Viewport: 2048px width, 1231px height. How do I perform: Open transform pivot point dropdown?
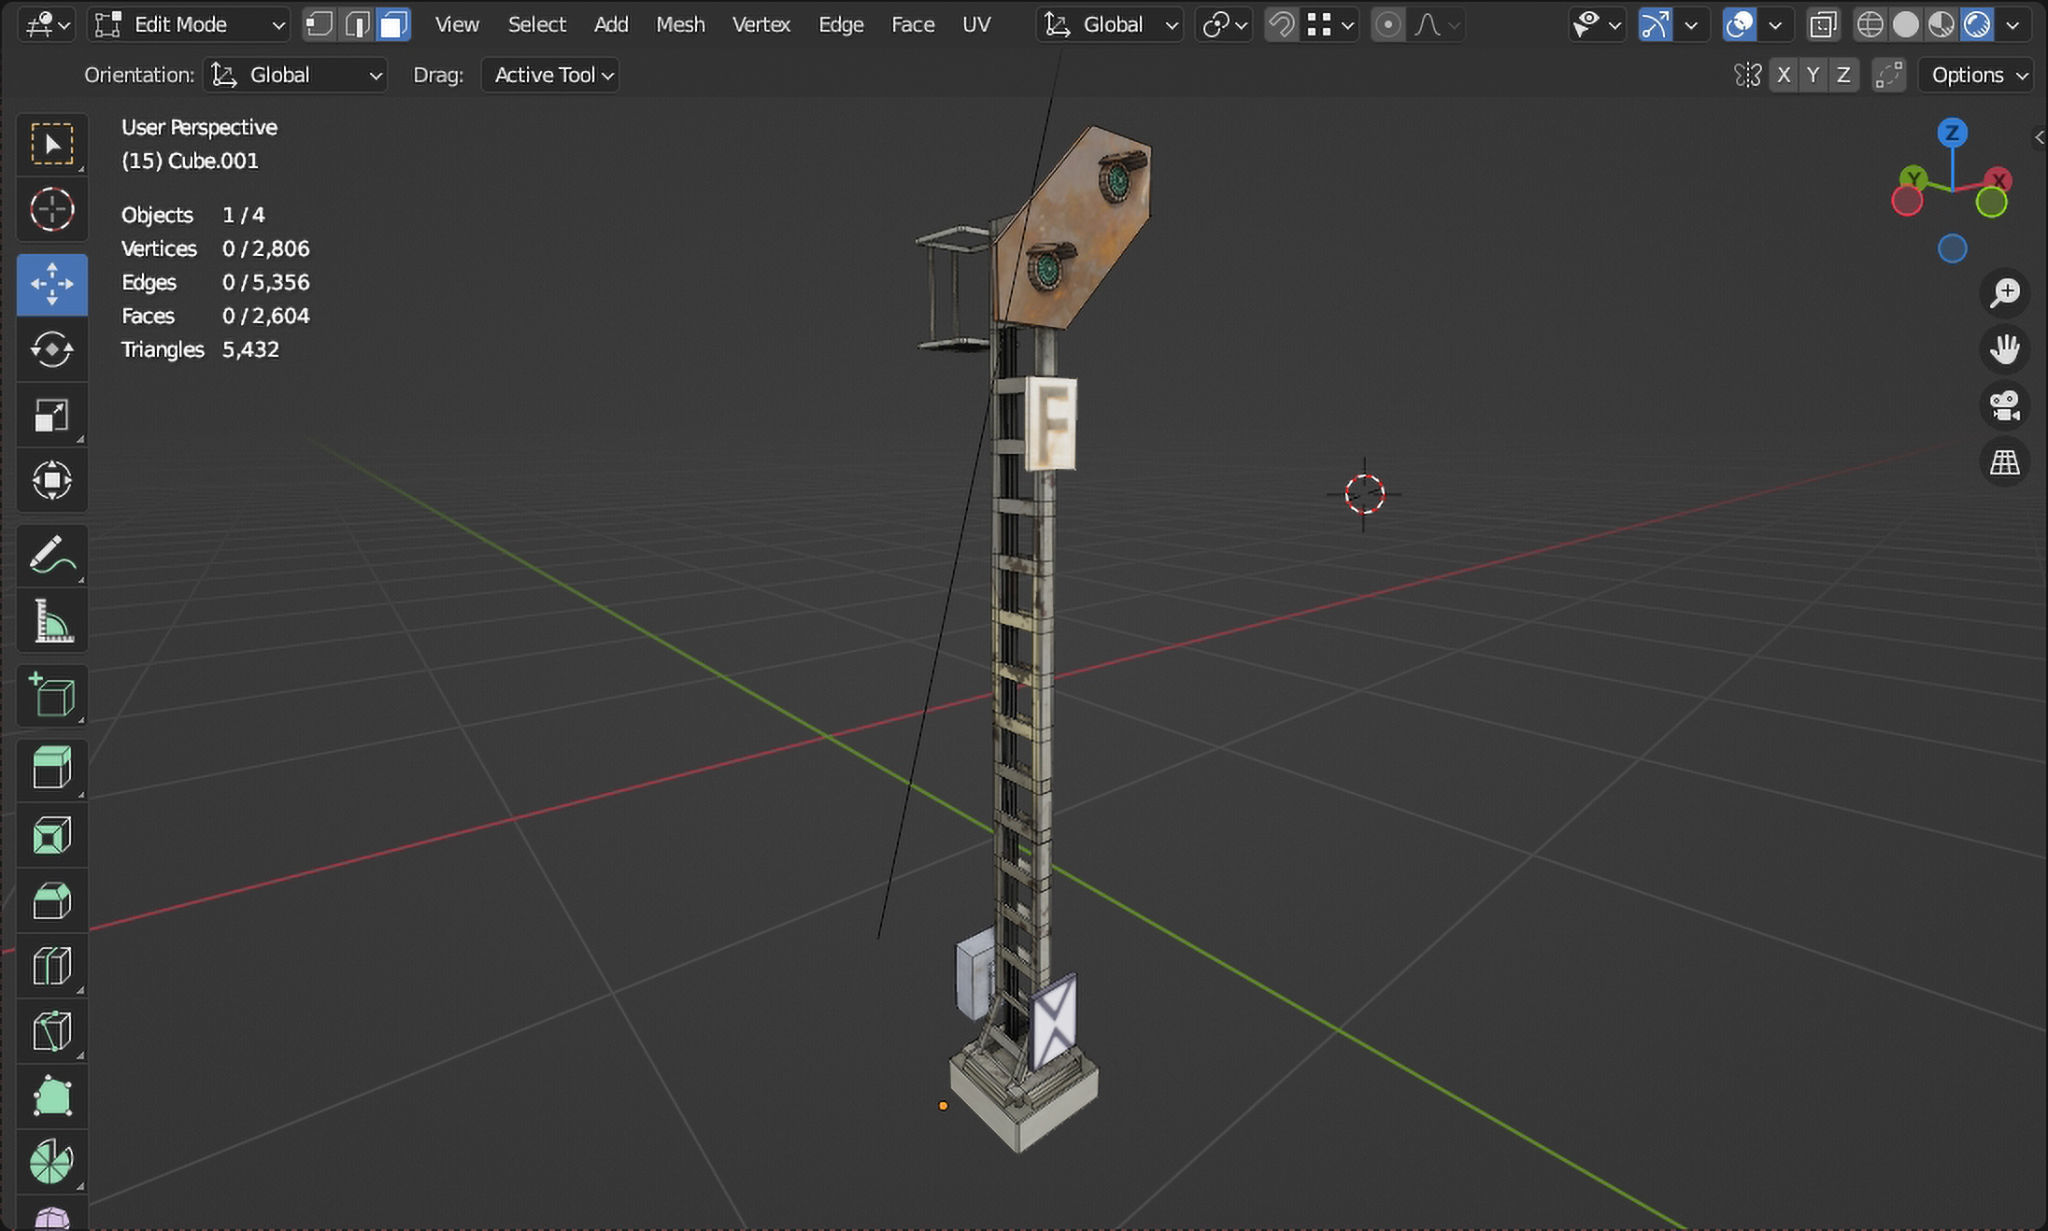pos(1224,24)
